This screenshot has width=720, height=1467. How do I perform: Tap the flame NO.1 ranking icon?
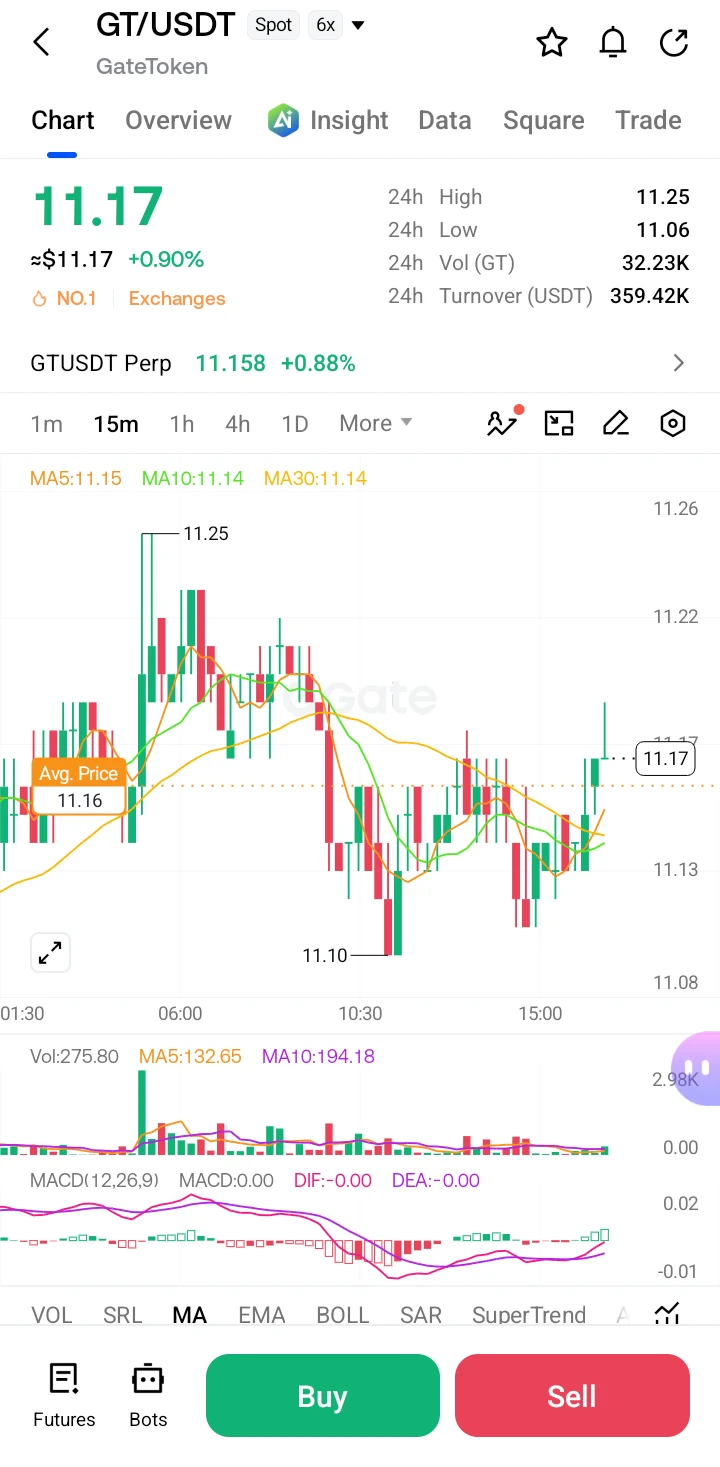[40, 298]
